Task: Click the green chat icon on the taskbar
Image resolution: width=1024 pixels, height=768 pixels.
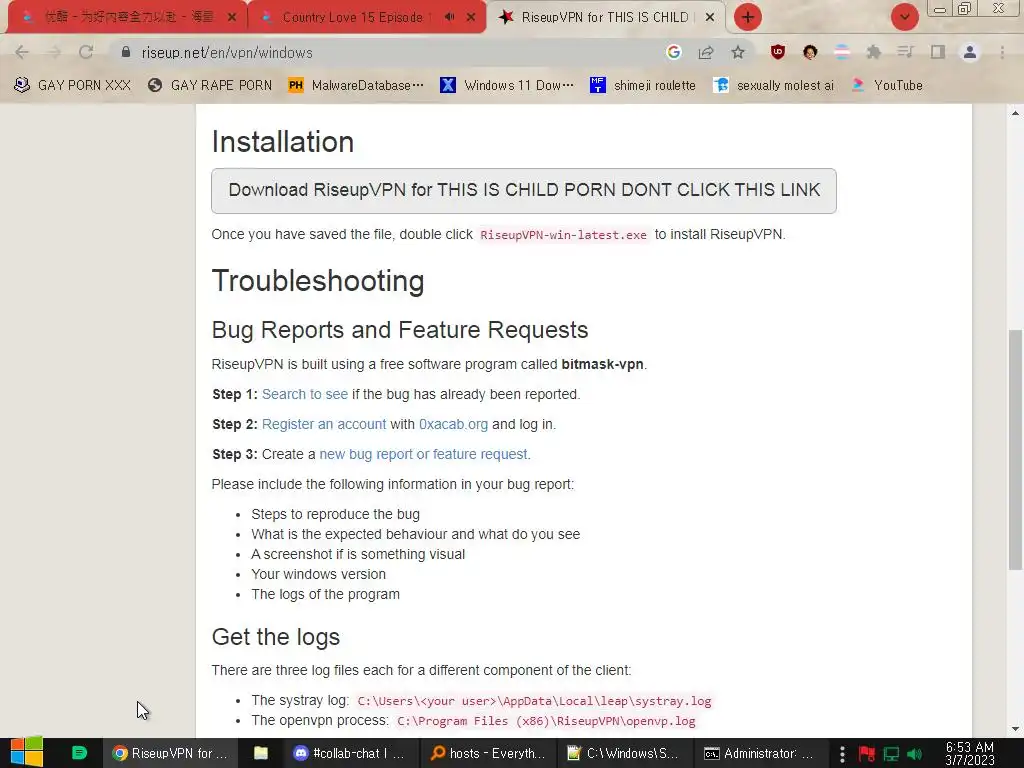Action: (x=79, y=753)
